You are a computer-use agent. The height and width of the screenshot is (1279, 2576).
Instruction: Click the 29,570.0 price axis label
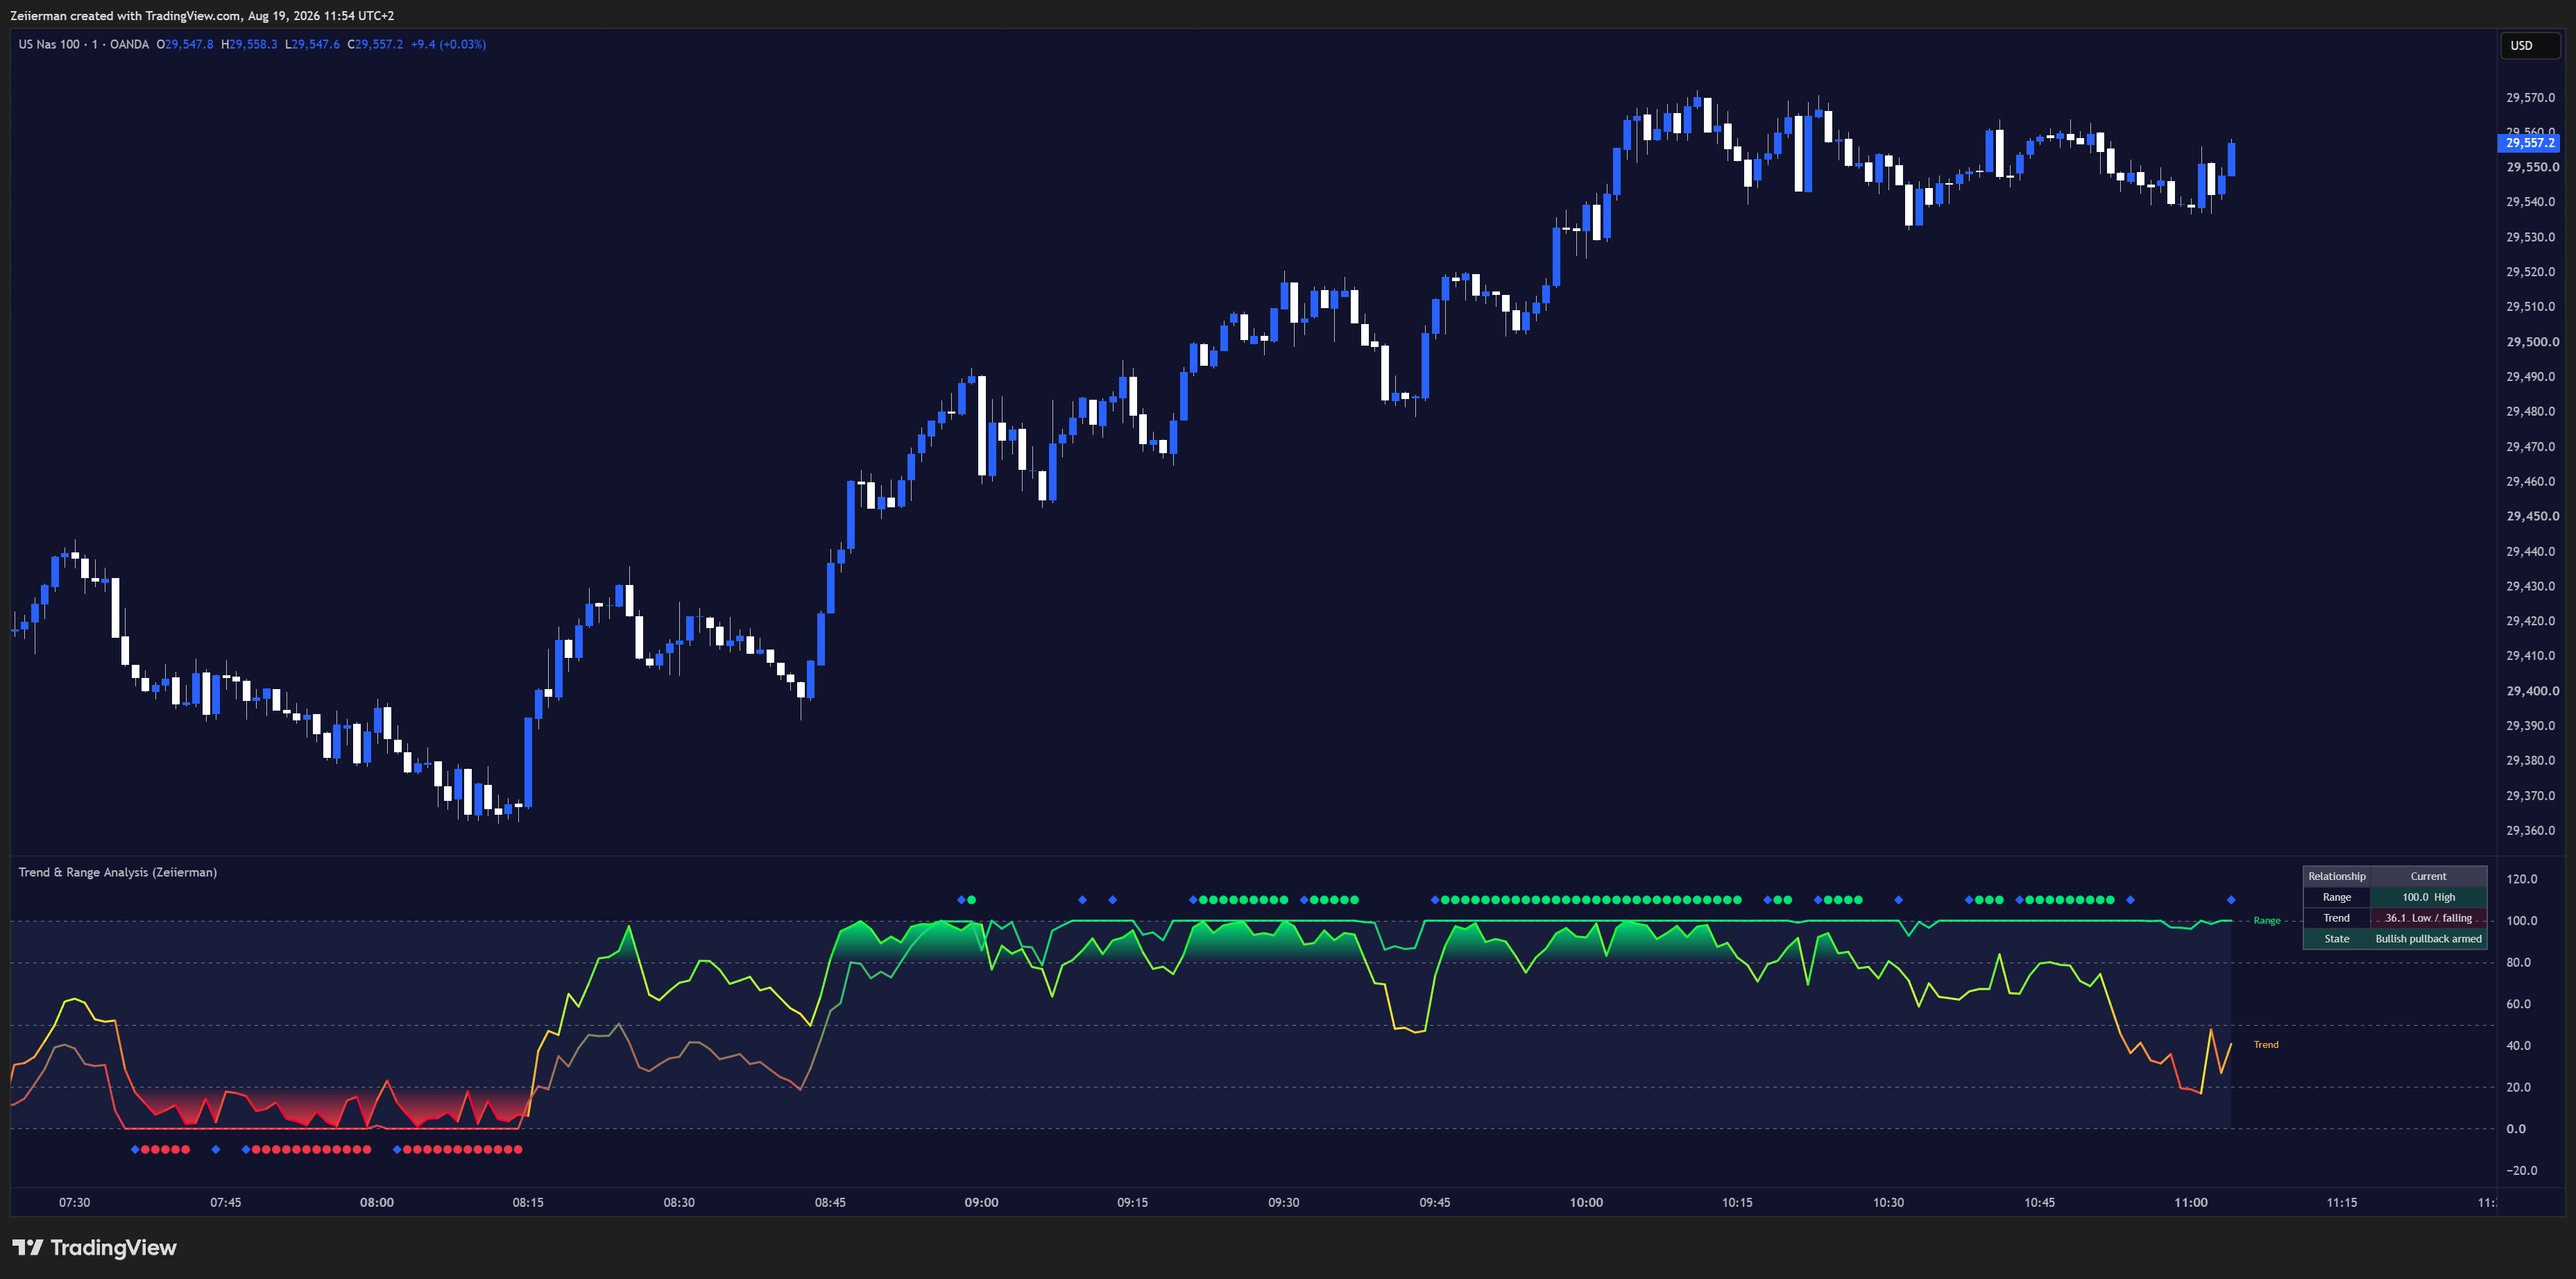tap(2530, 98)
